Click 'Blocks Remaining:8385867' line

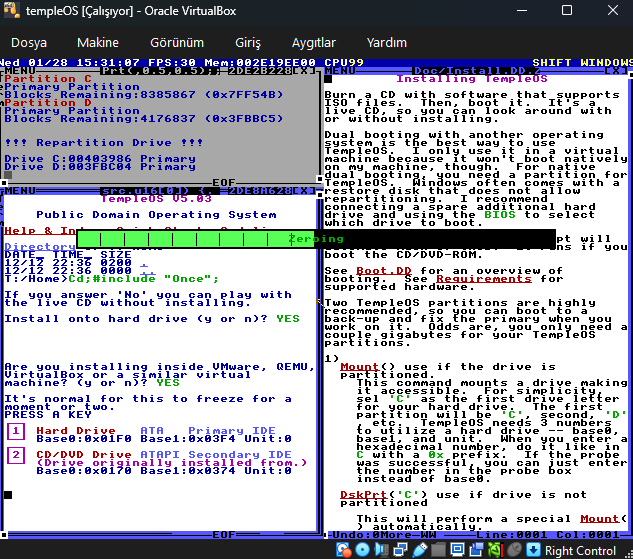coord(144,94)
